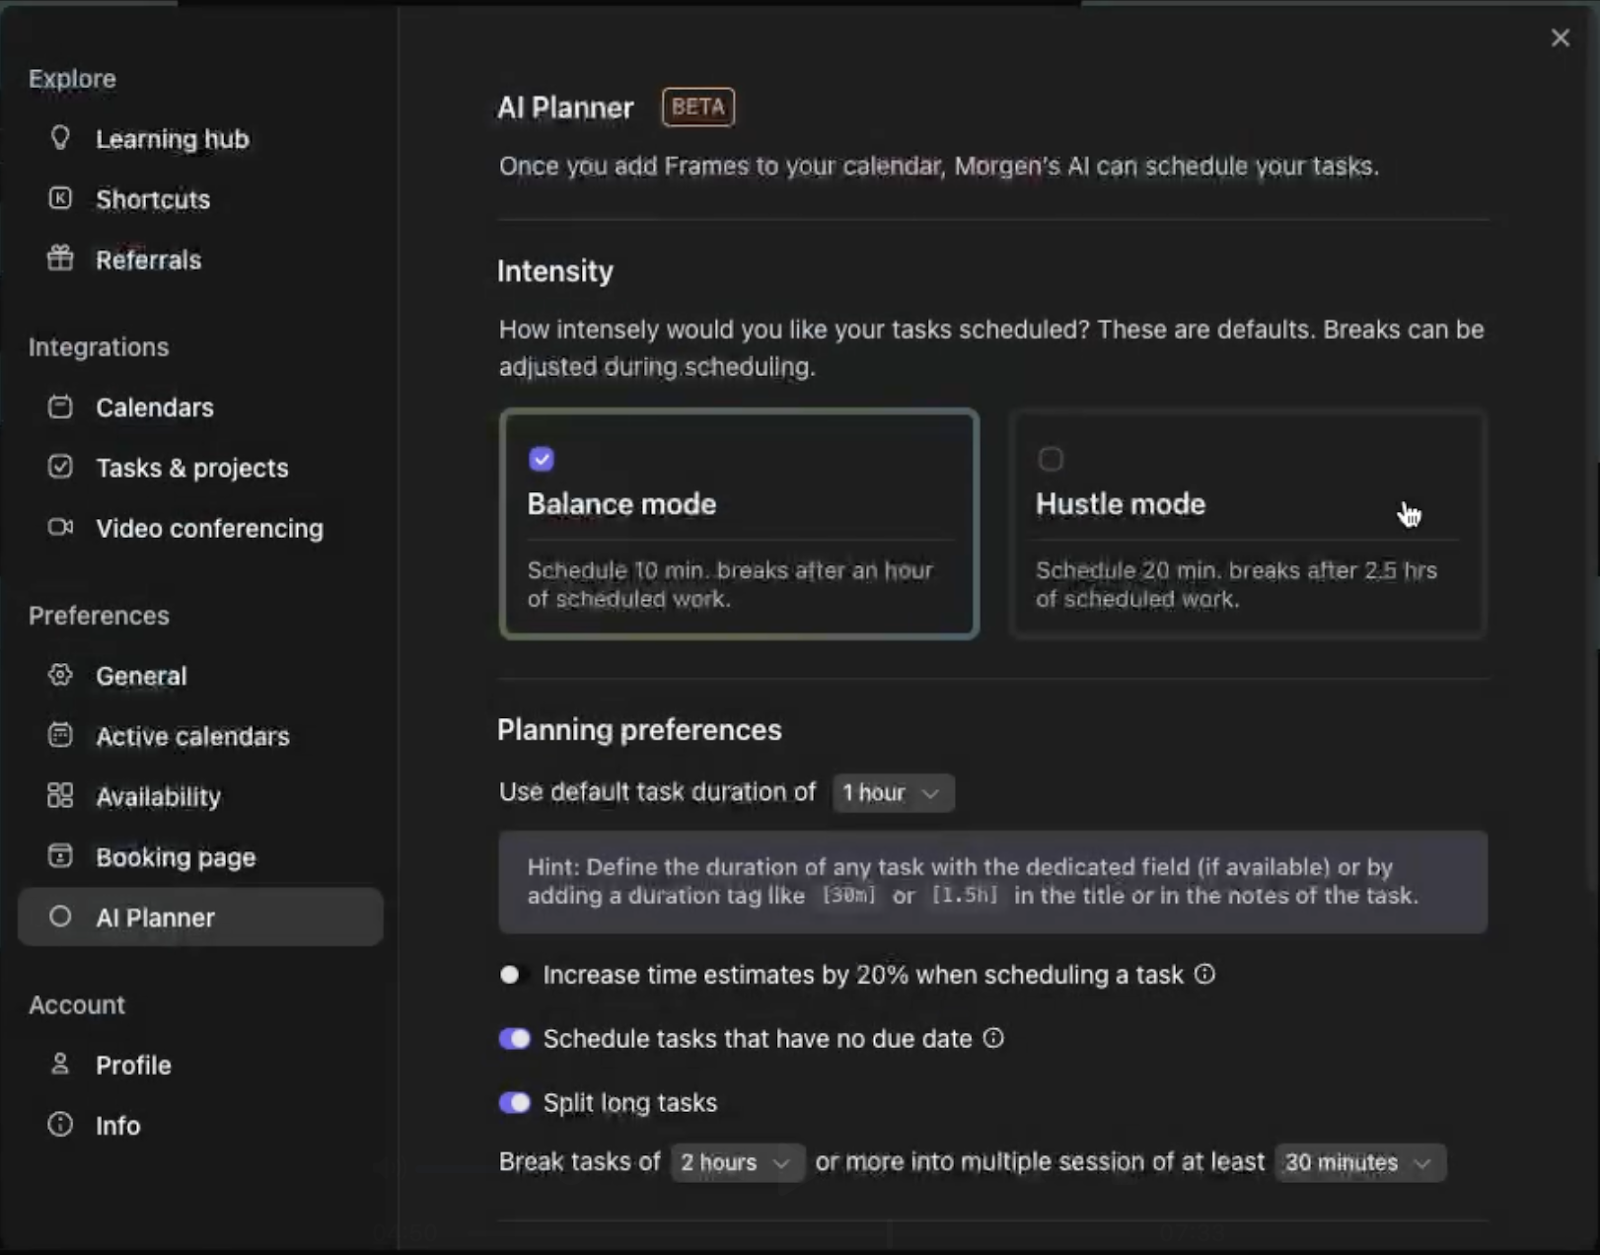Click info icon beside time estimates option
This screenshot has width=1600, height=1255.
tap(1205, 974)
